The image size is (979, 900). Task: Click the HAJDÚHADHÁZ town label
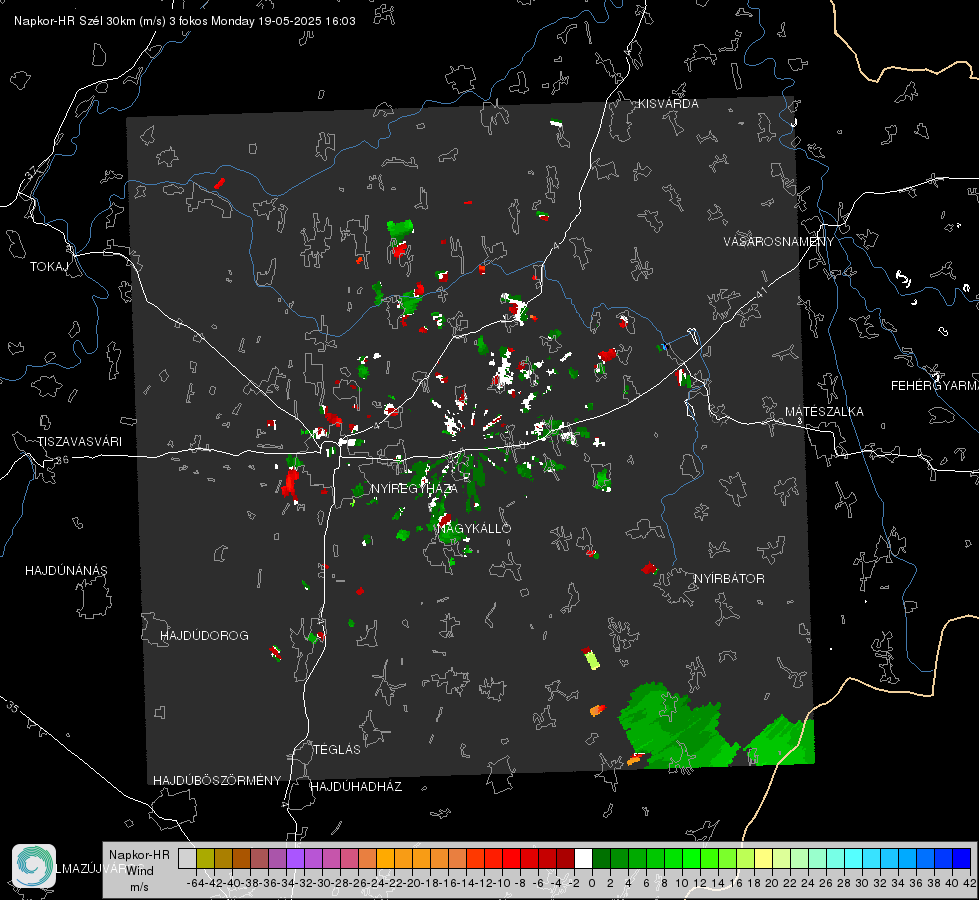click(x=356, y=787)
